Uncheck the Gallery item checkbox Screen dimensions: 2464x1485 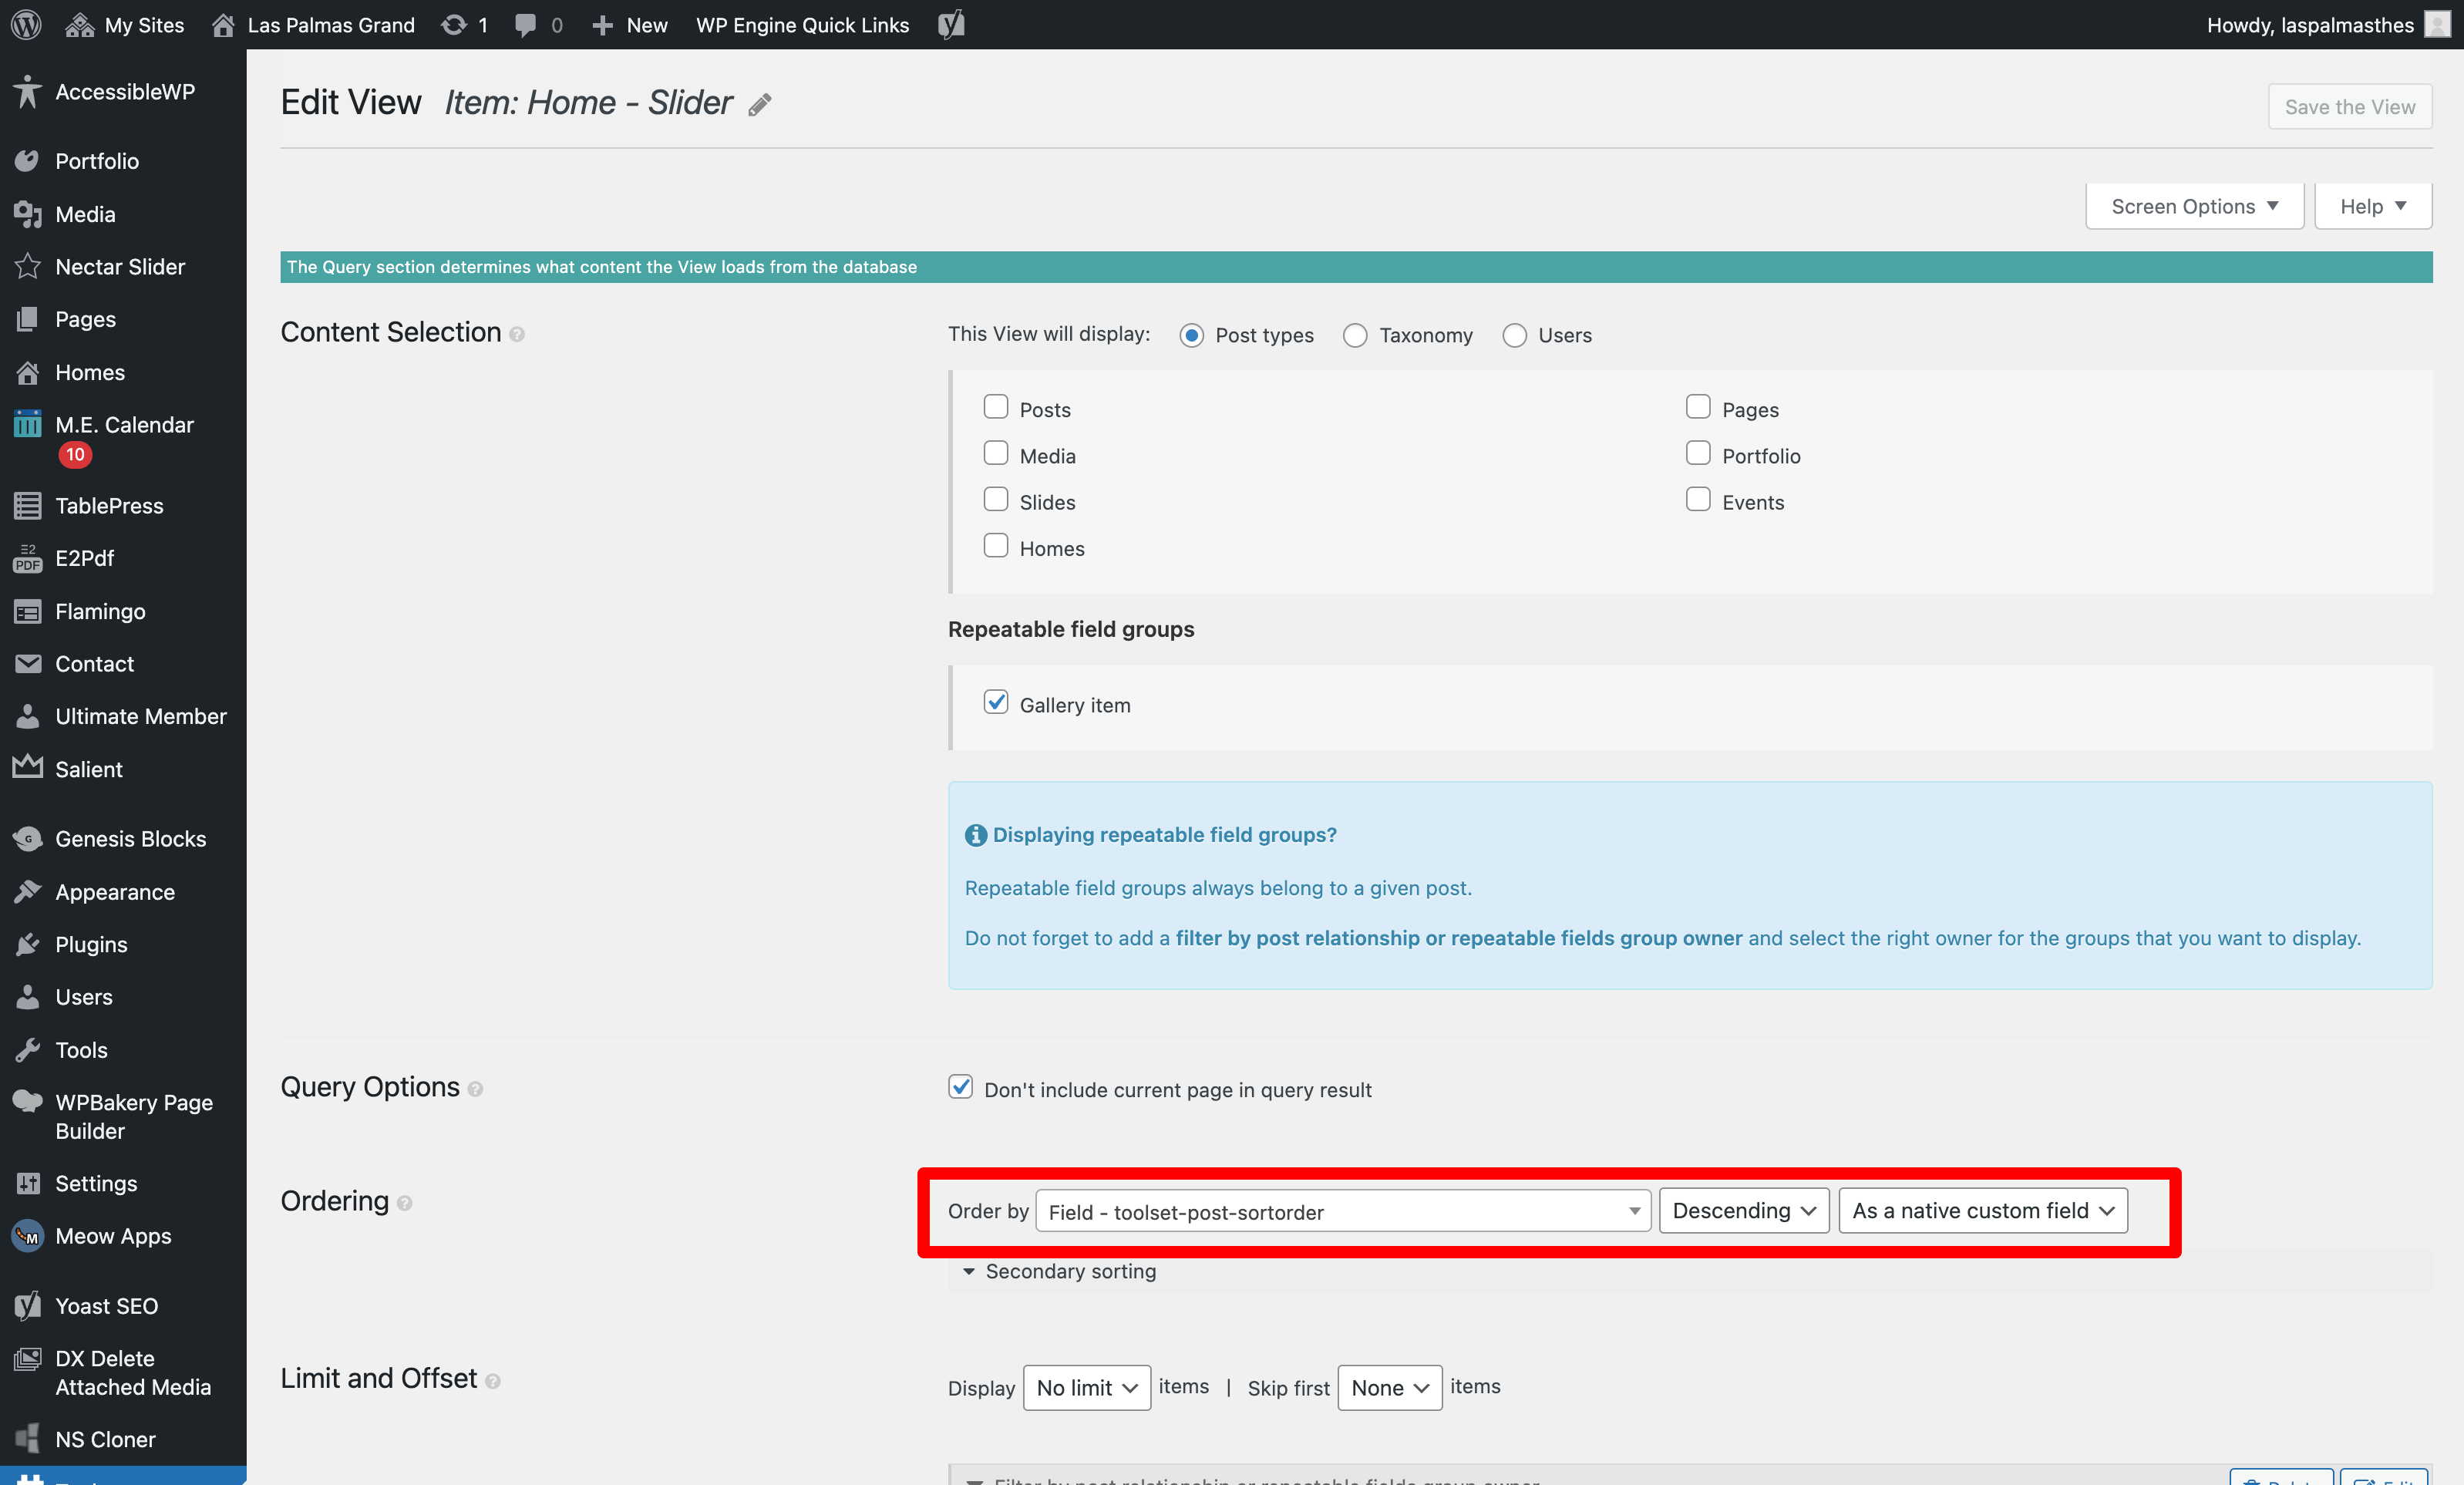(x=995, y=702)
